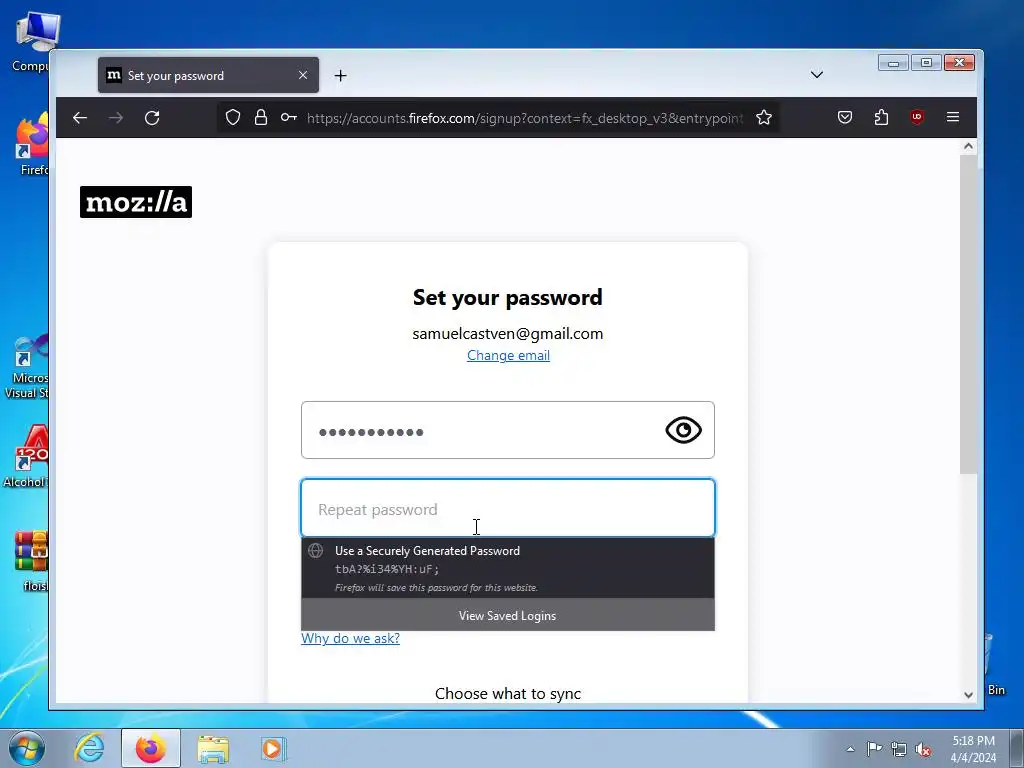Open the Extensions puzzle piece icon
1024x768 pixels.
pos(881,118)
